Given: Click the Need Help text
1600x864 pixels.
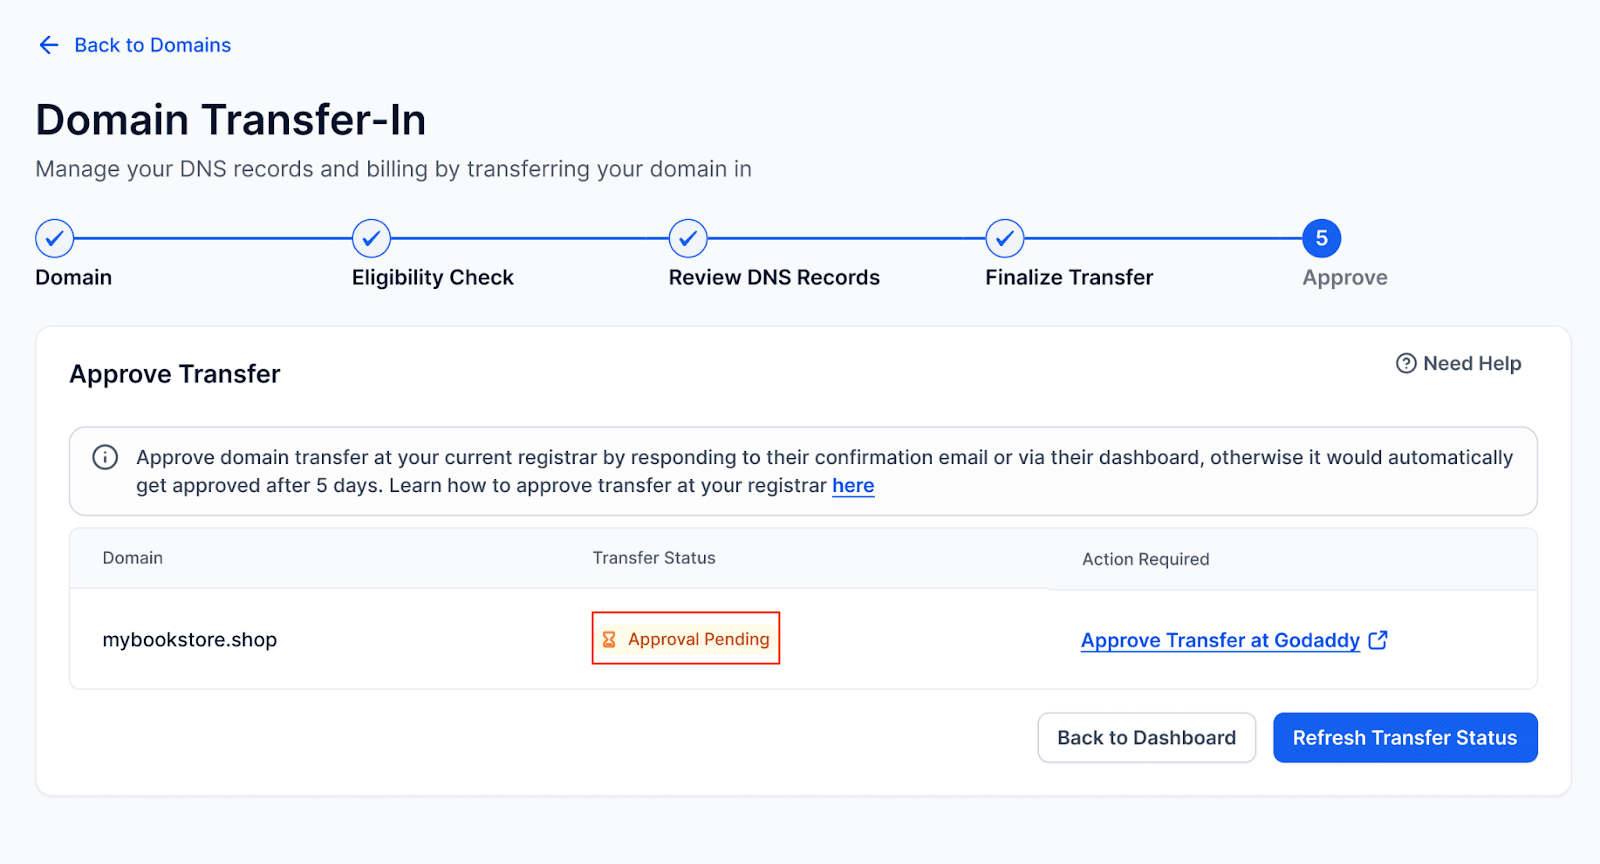Looking at the screenshot, I should pyautogui.click(x=1472, y=363).
